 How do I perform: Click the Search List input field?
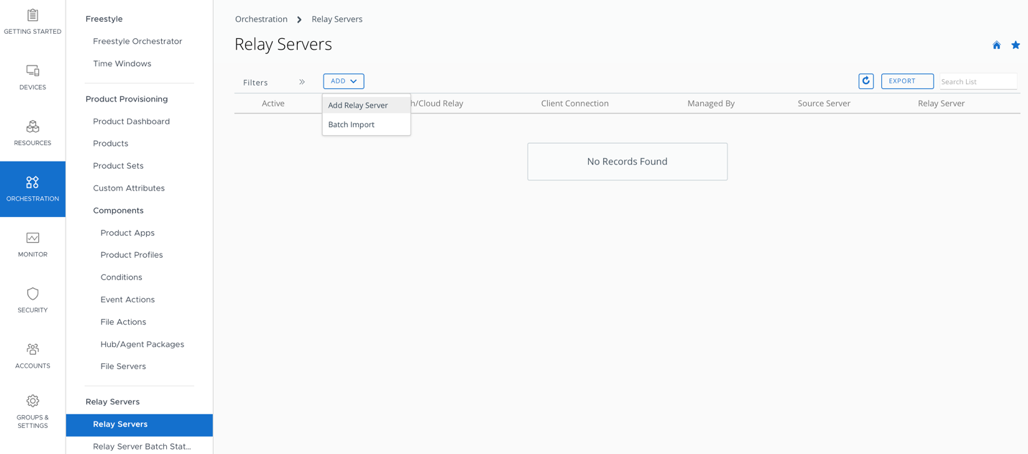pyautogui.click(x=976, y=82)
